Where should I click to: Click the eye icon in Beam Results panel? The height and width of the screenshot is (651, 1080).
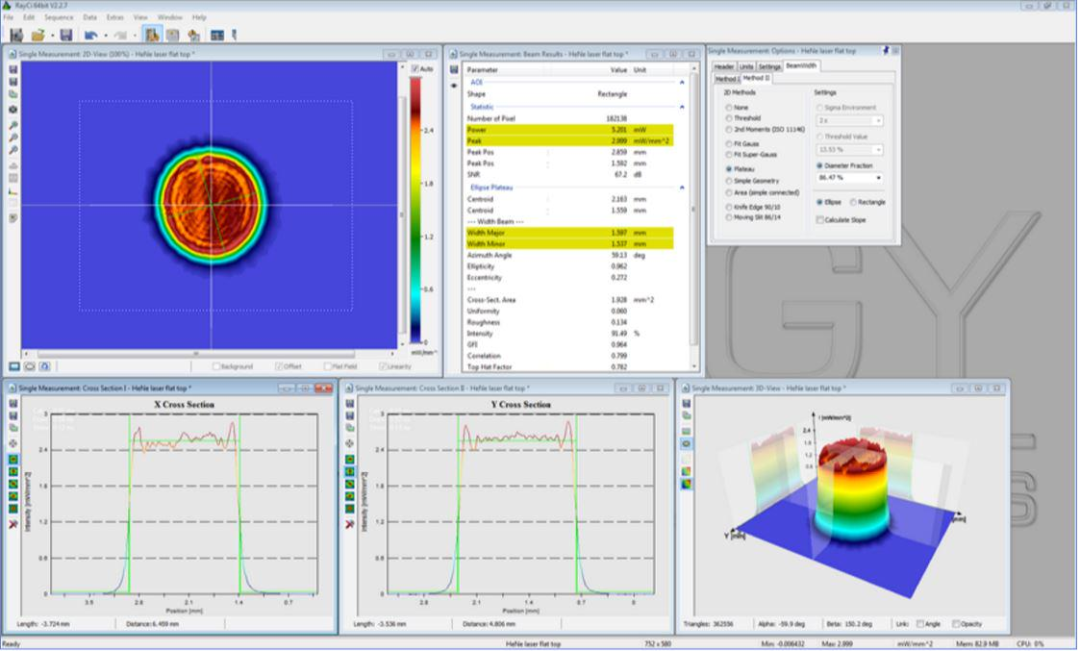454,86
